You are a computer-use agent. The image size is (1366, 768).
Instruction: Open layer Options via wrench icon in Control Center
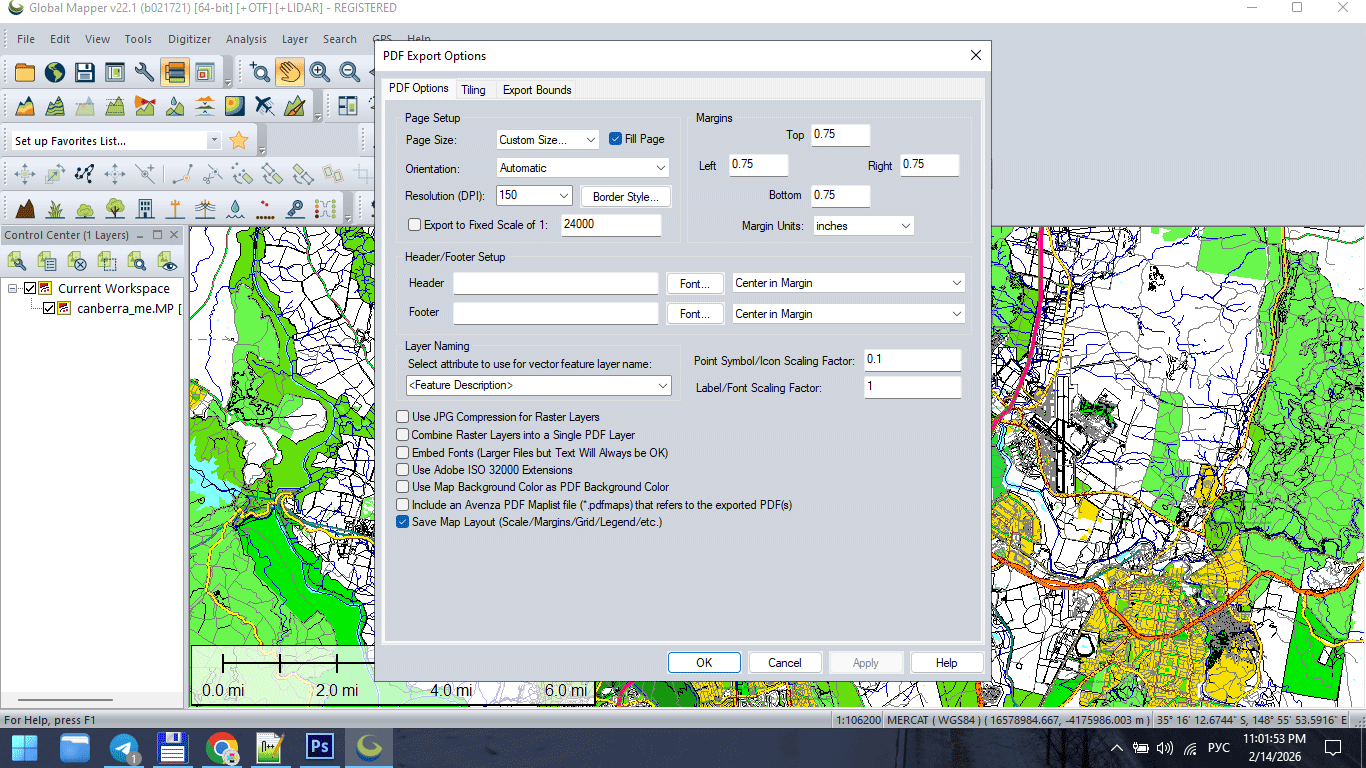tap(16, 261)
